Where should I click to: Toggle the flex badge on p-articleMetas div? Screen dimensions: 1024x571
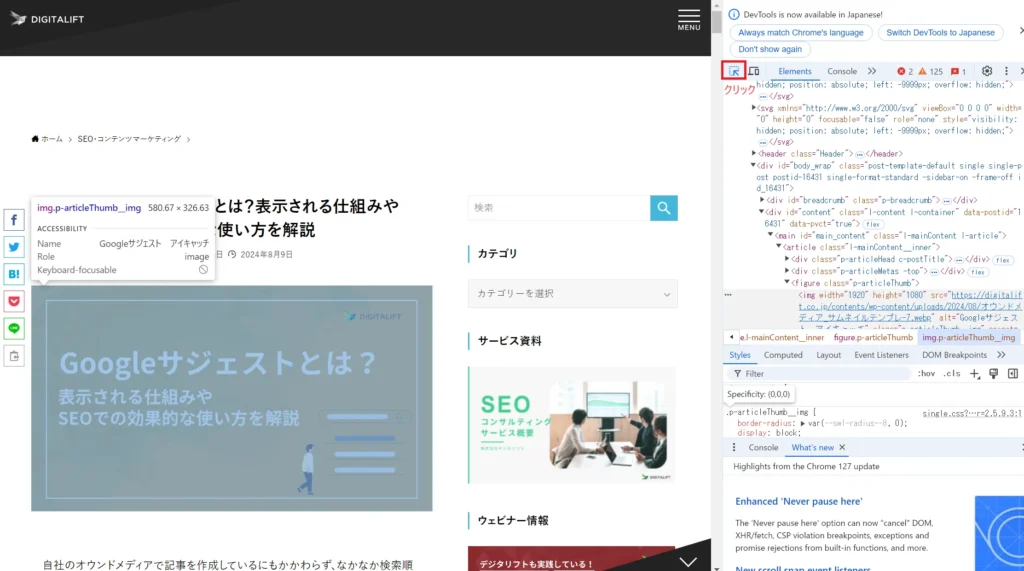(x=978, y=272)
